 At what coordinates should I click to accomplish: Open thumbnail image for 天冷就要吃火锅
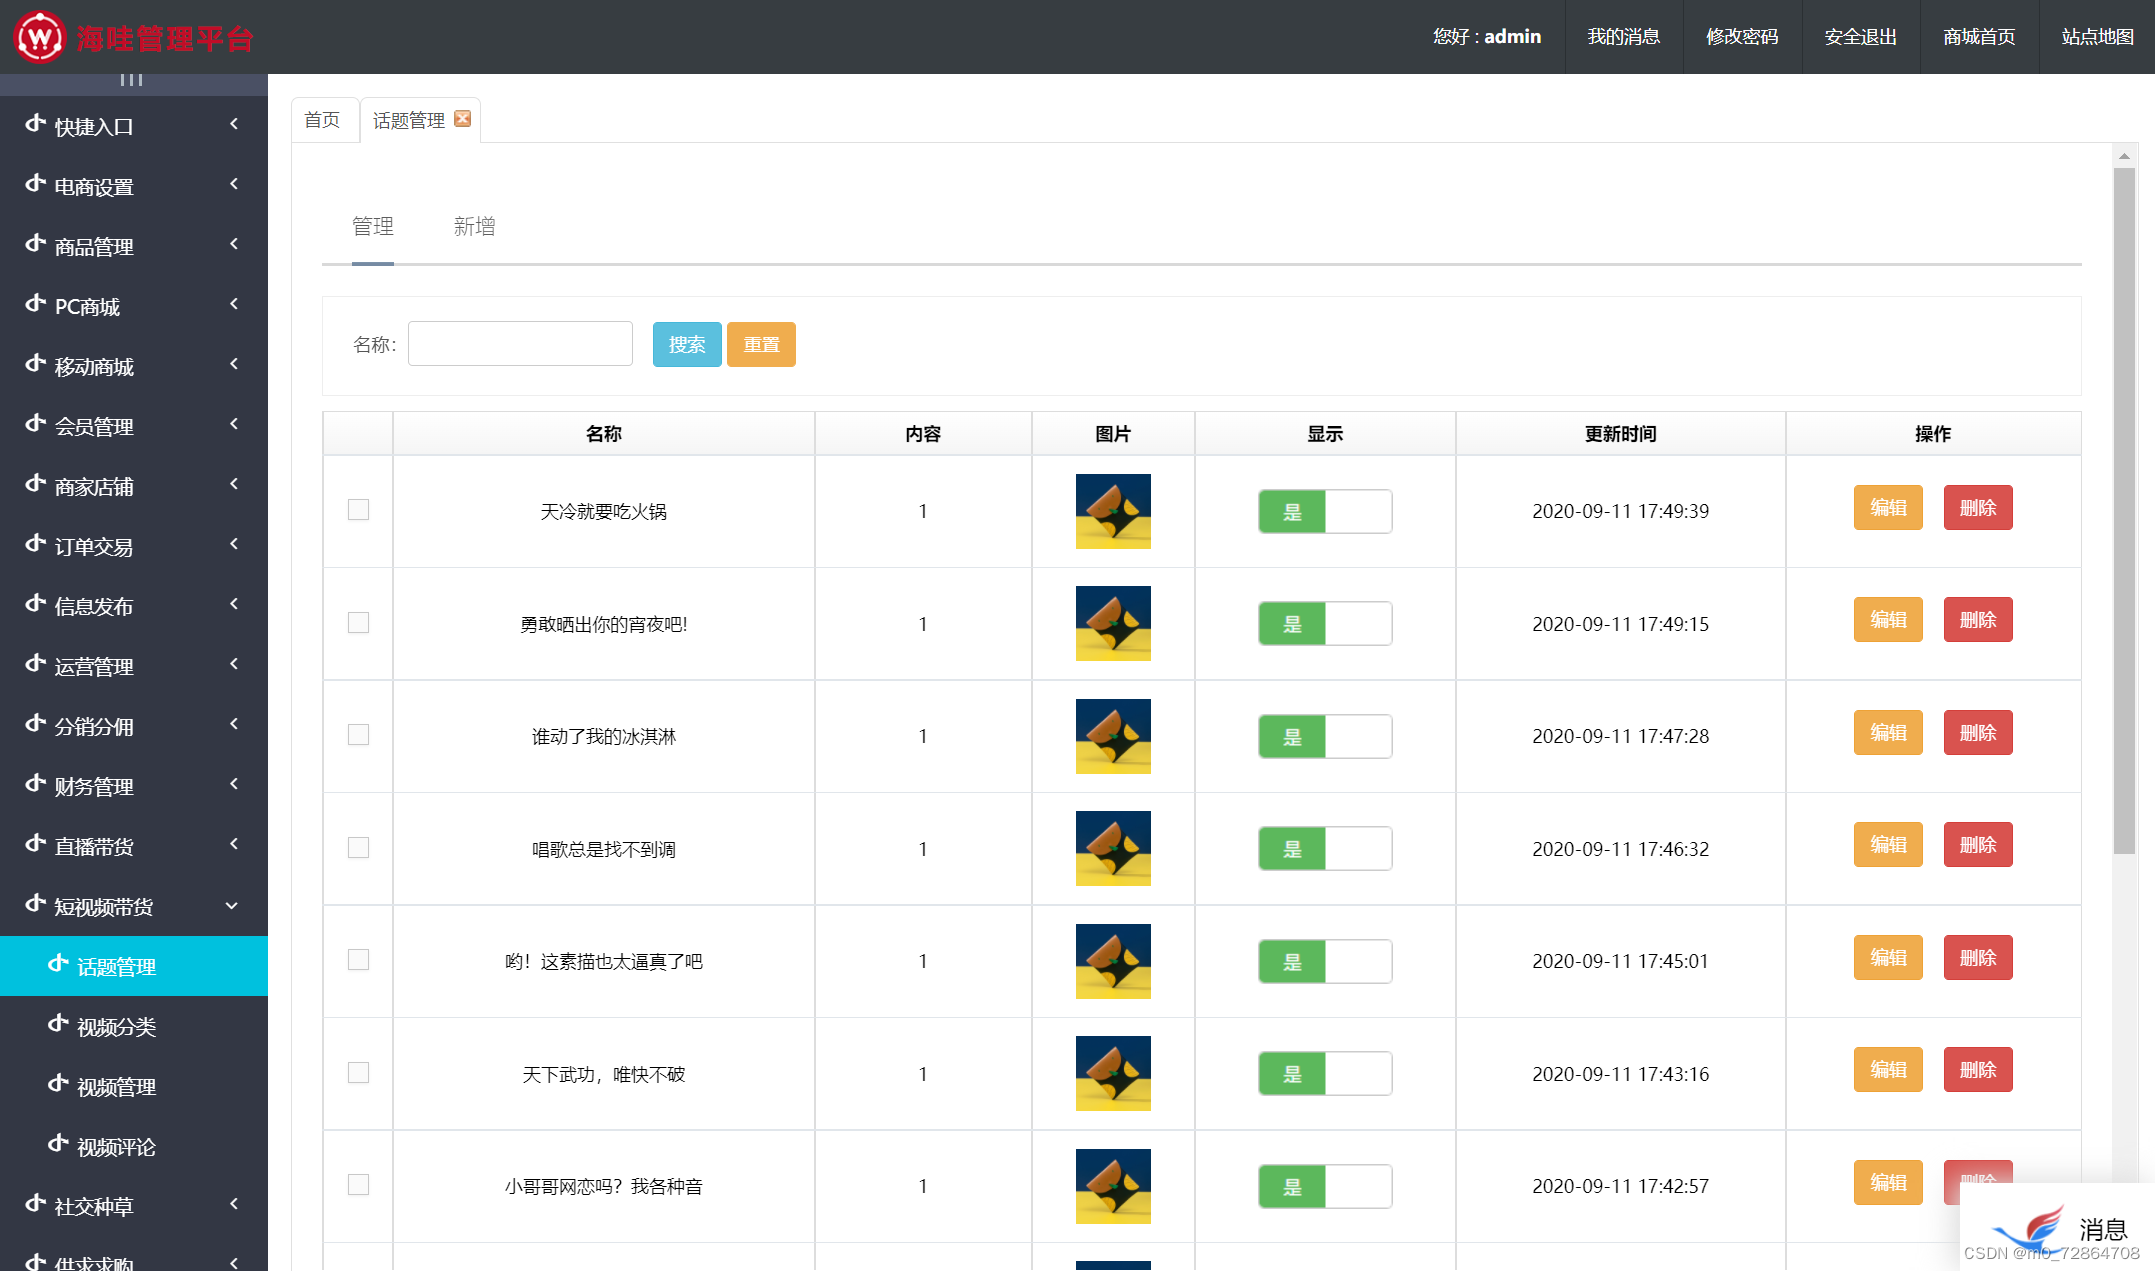1113,511
